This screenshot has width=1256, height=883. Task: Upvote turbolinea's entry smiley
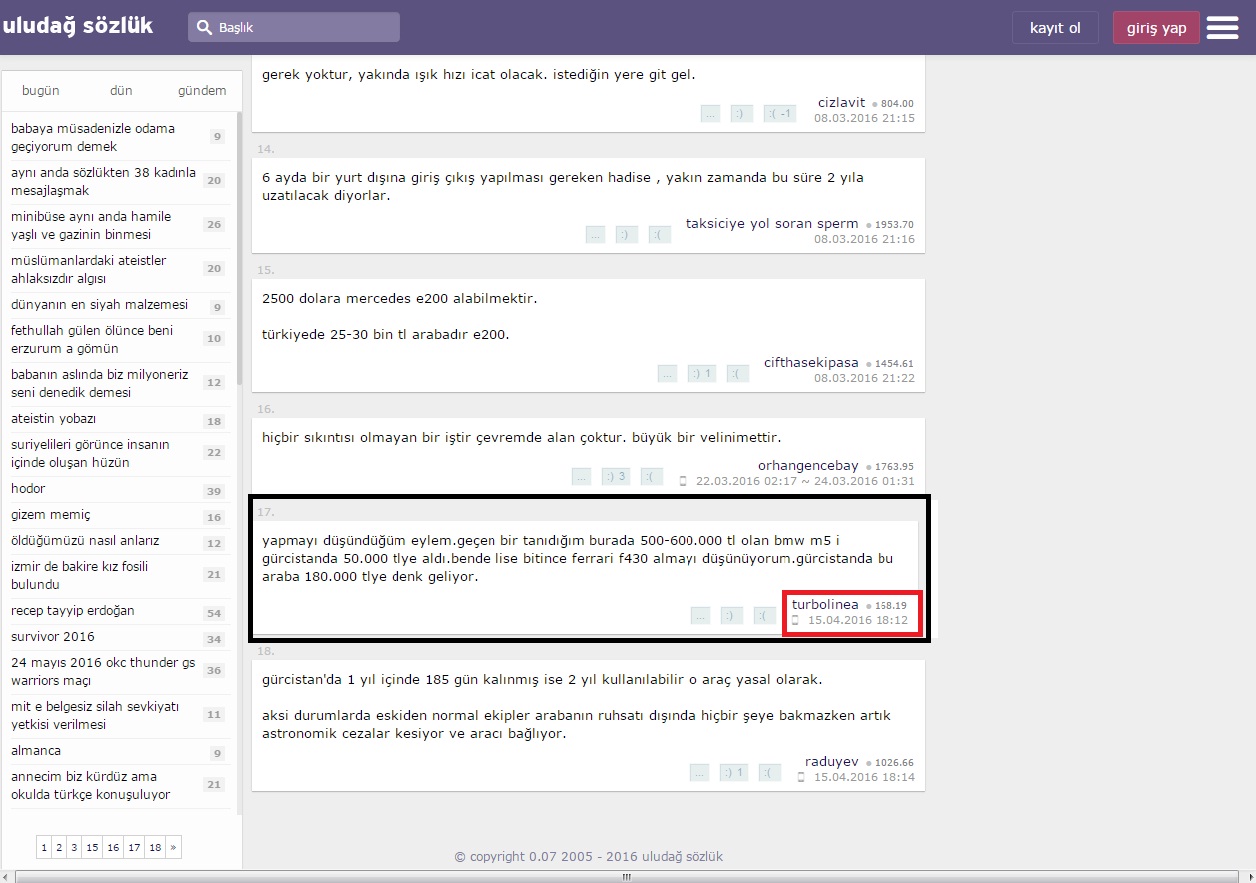pos(732,615)
